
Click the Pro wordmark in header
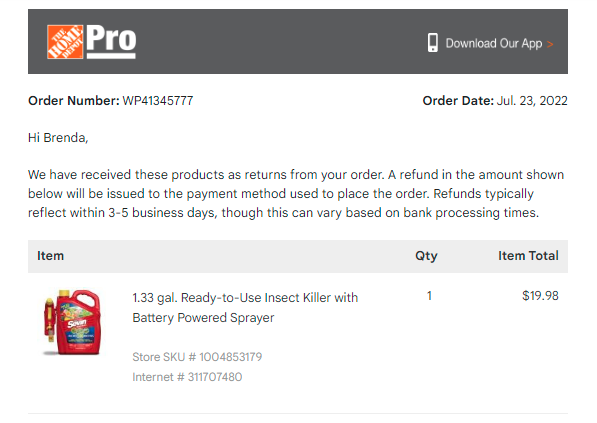click(x=111, y=41)
